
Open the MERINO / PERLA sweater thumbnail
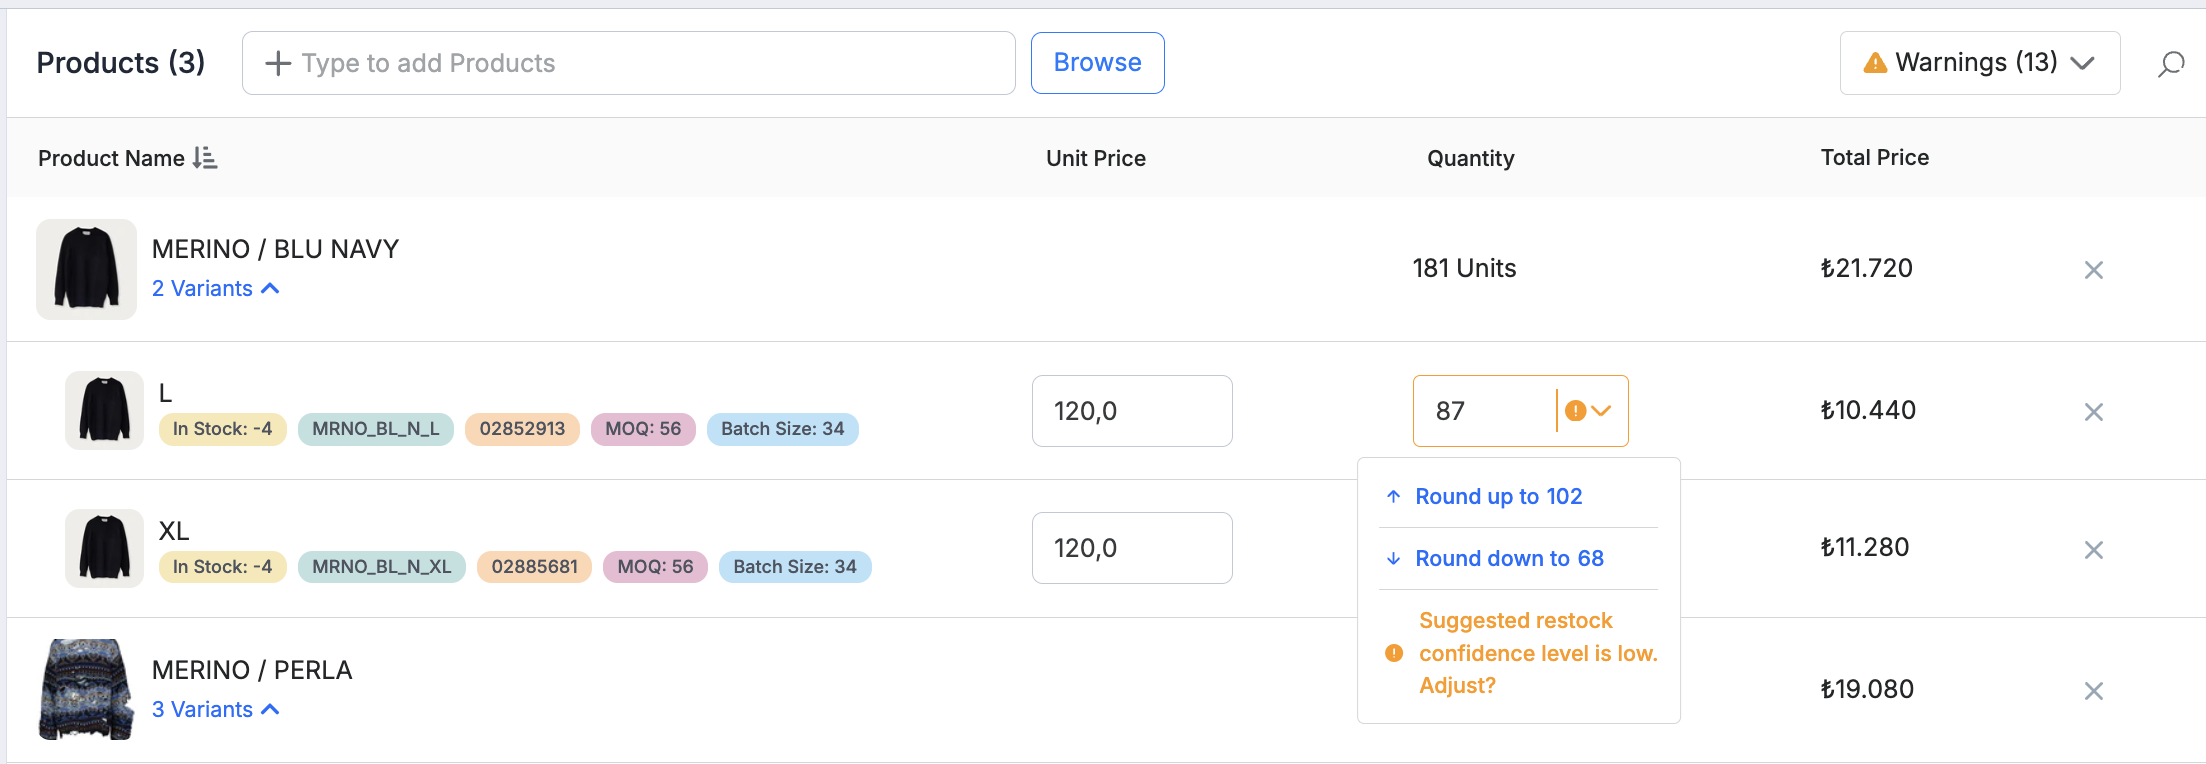pyautogui.click(x=86, y=690)
